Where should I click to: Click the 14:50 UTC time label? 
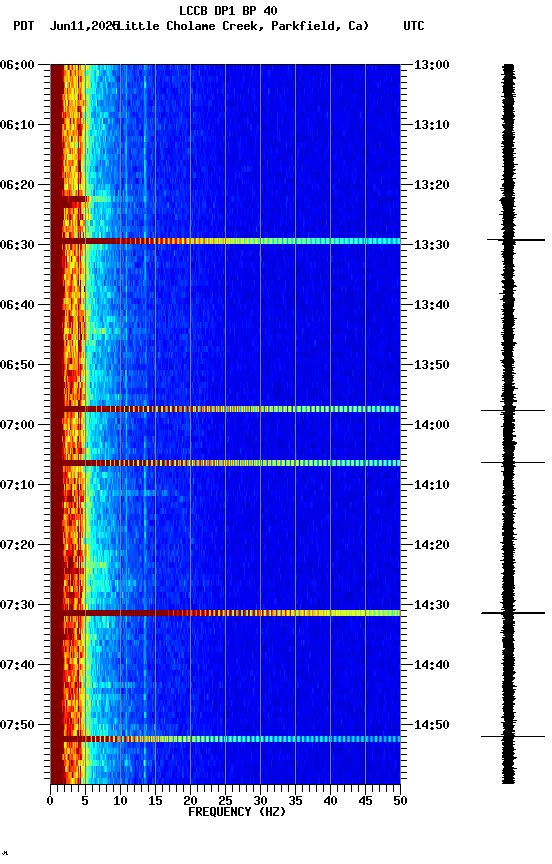(431, 725)
